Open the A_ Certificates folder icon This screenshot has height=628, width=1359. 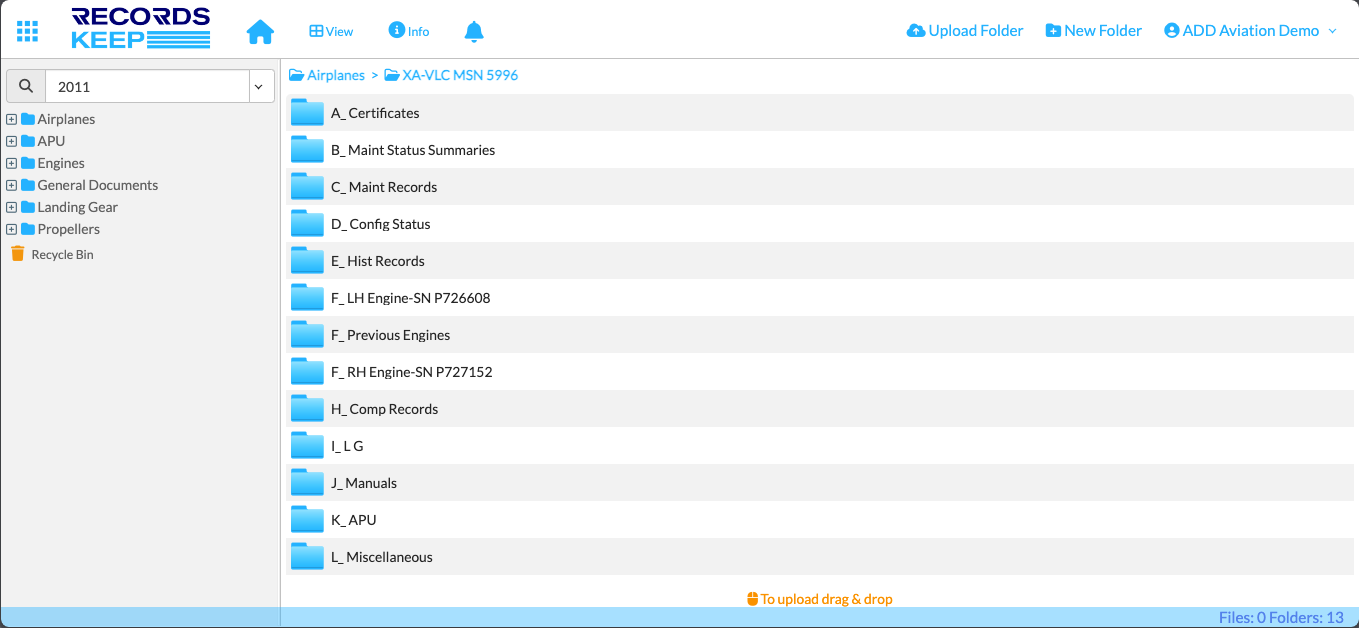[308, 113]
